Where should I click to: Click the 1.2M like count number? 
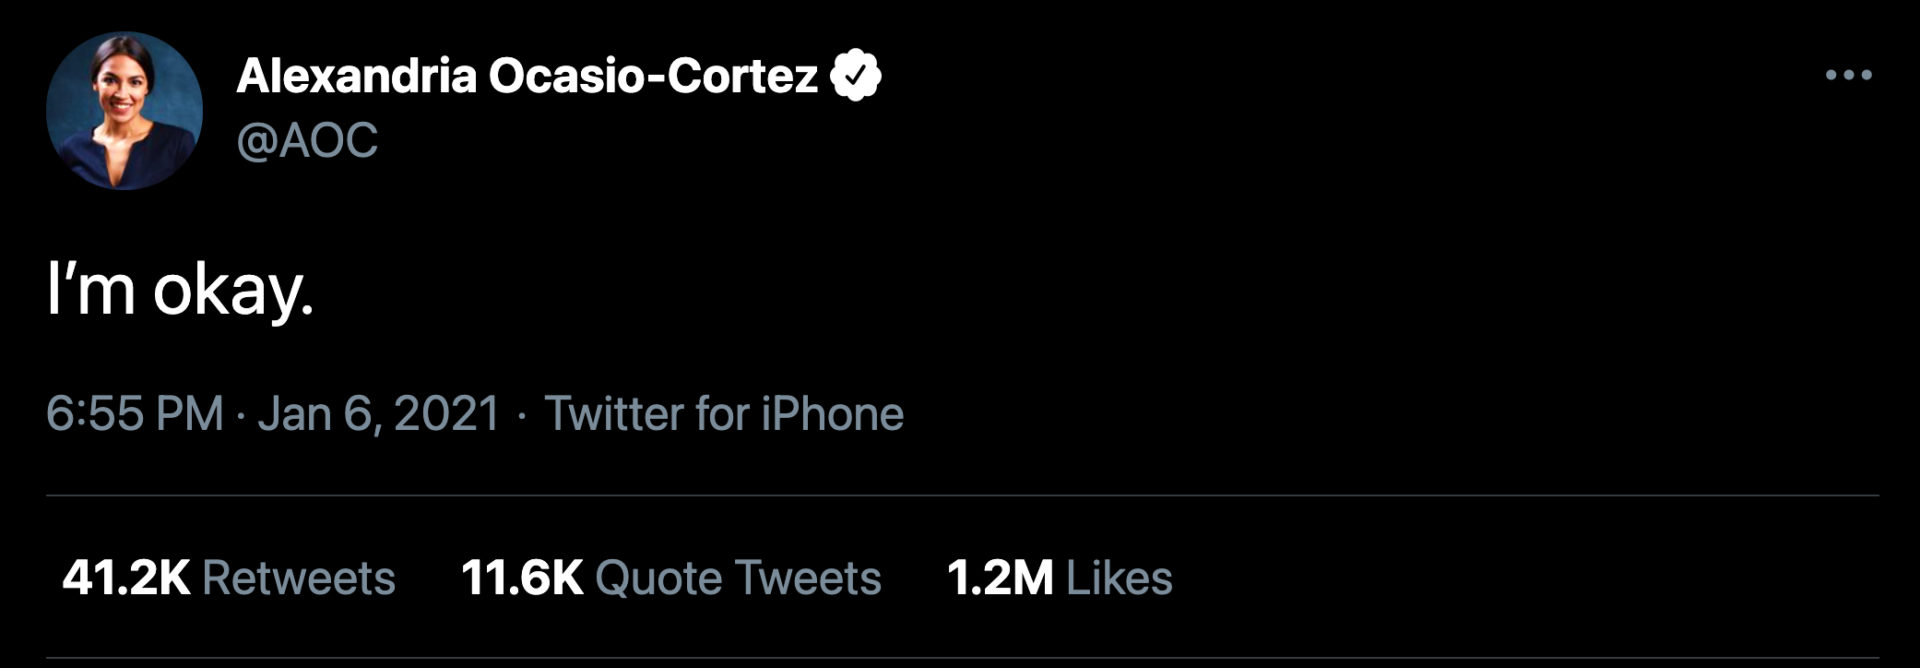tap(1000, 578)
